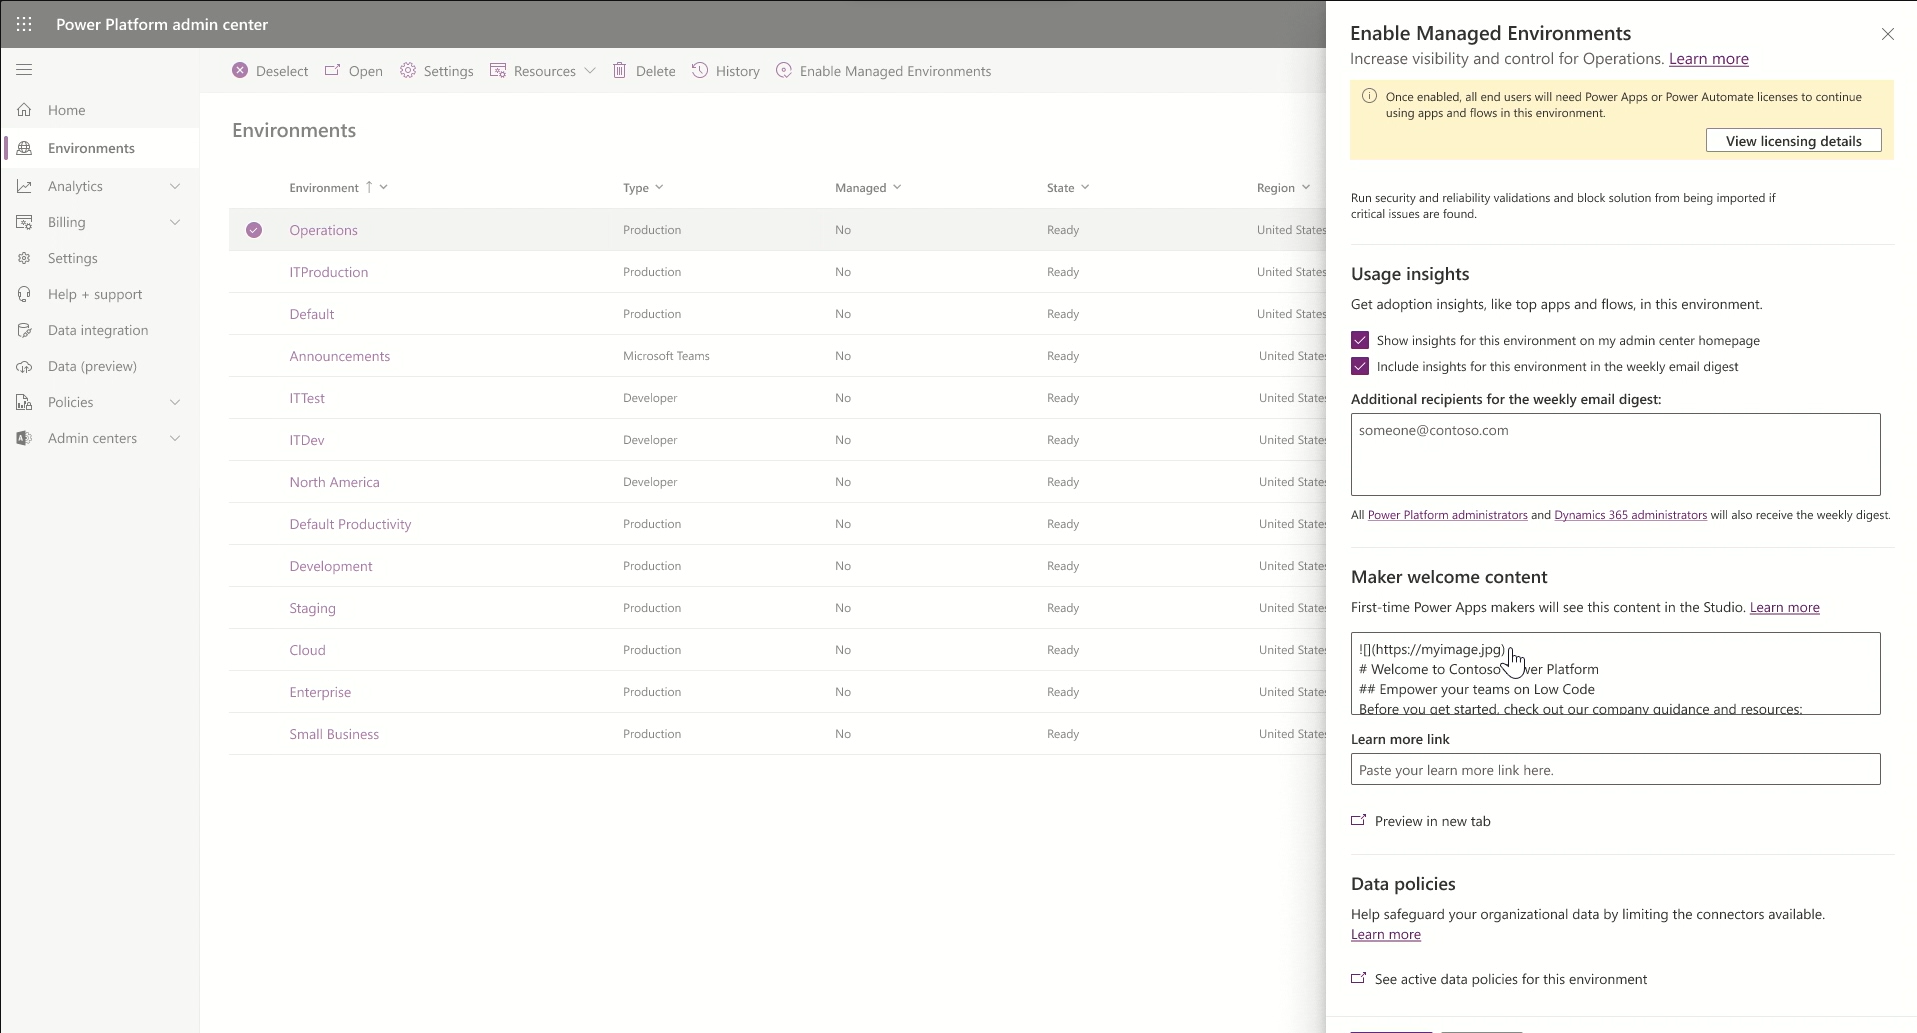This screenshot has width=1917, height=1033.
Task: Uncheck the Operations row selection circle
Action: tap(254, 230)
